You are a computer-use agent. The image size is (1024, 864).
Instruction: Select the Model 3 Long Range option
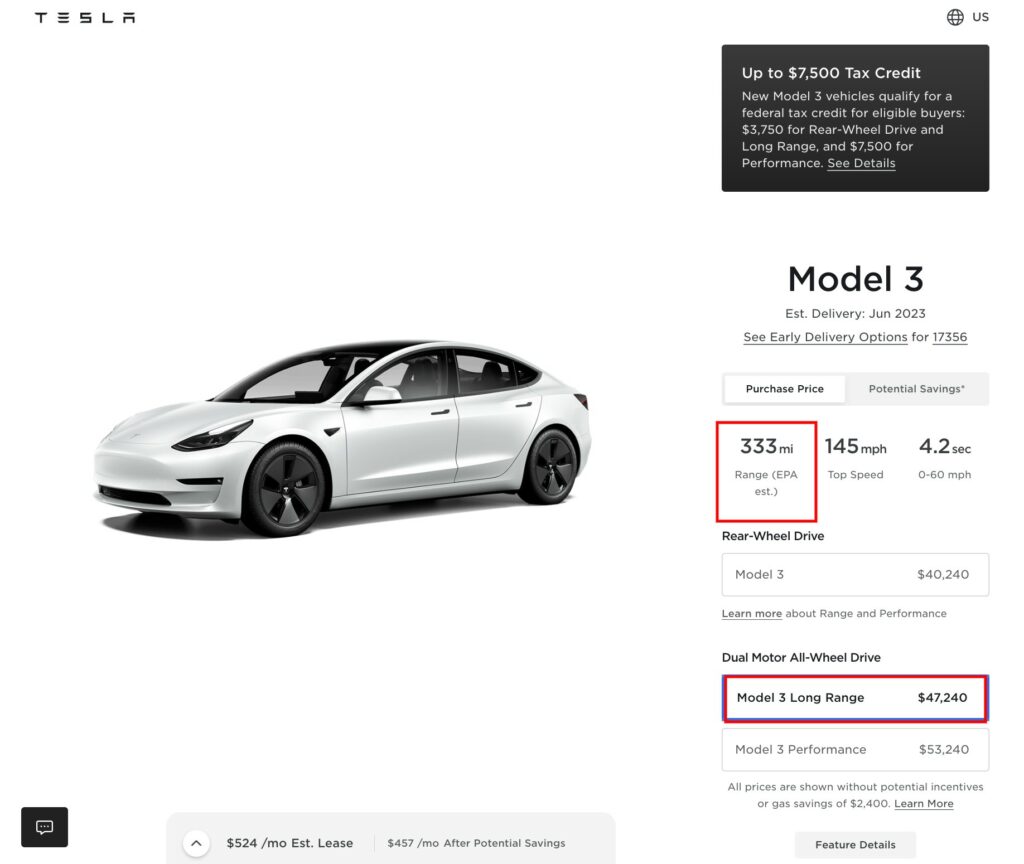(x=855, y=698)
